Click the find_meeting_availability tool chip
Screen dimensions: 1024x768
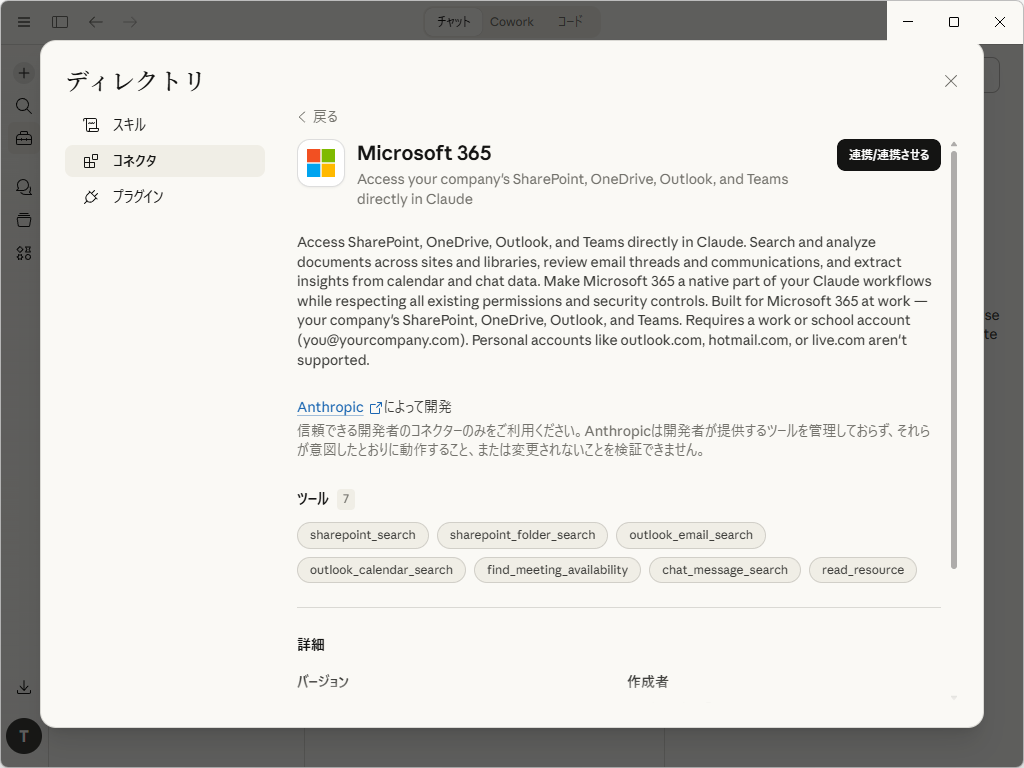(x=557, y=570)
